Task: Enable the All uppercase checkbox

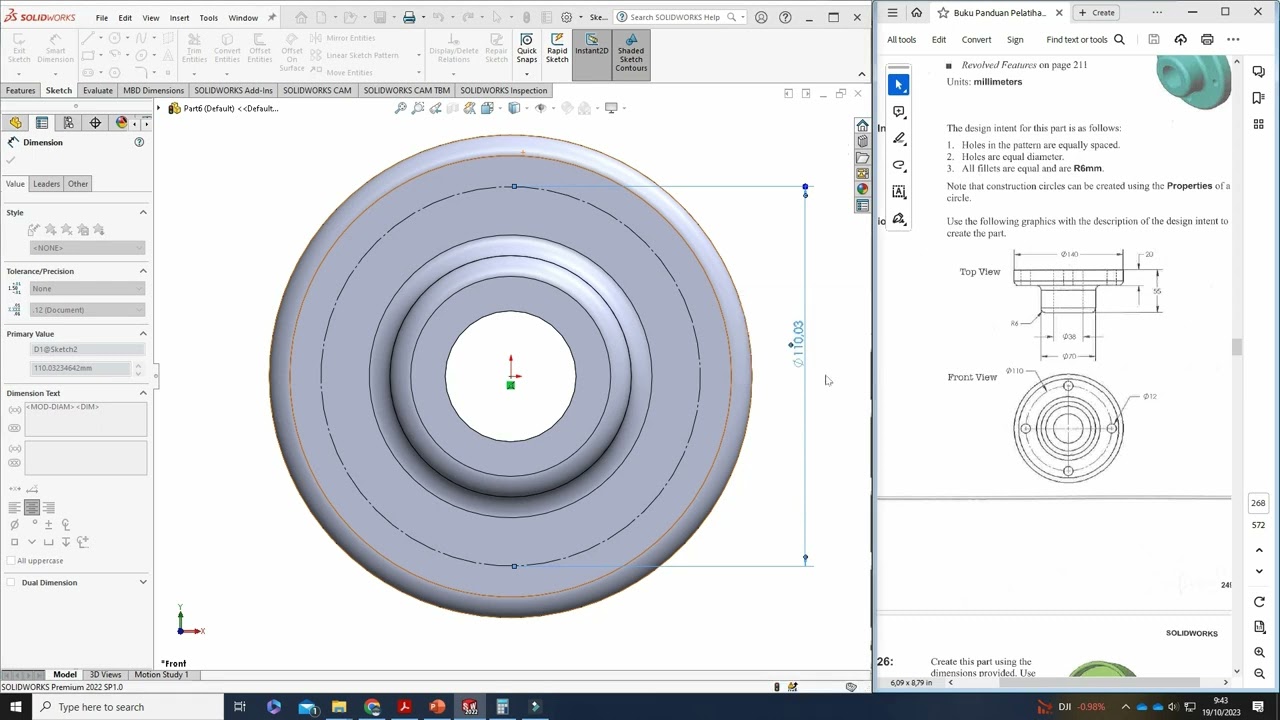Action: coord(10,561)
